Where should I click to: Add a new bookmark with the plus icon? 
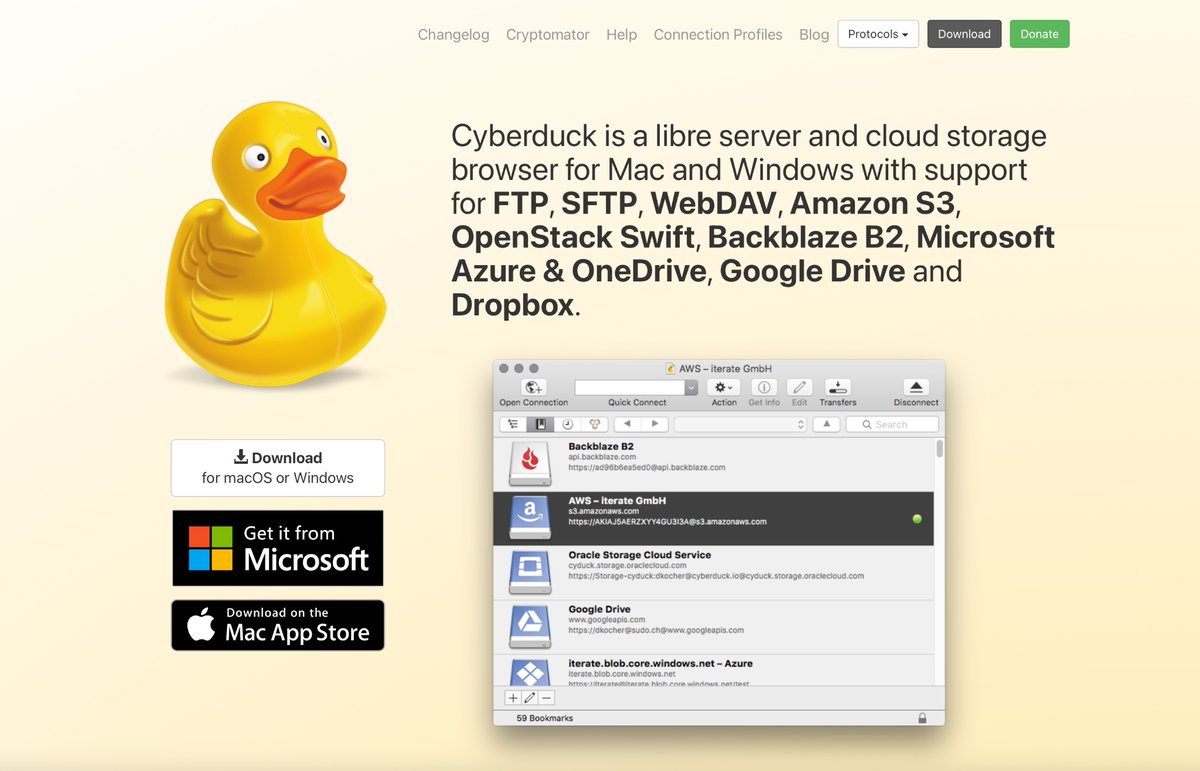512,697
